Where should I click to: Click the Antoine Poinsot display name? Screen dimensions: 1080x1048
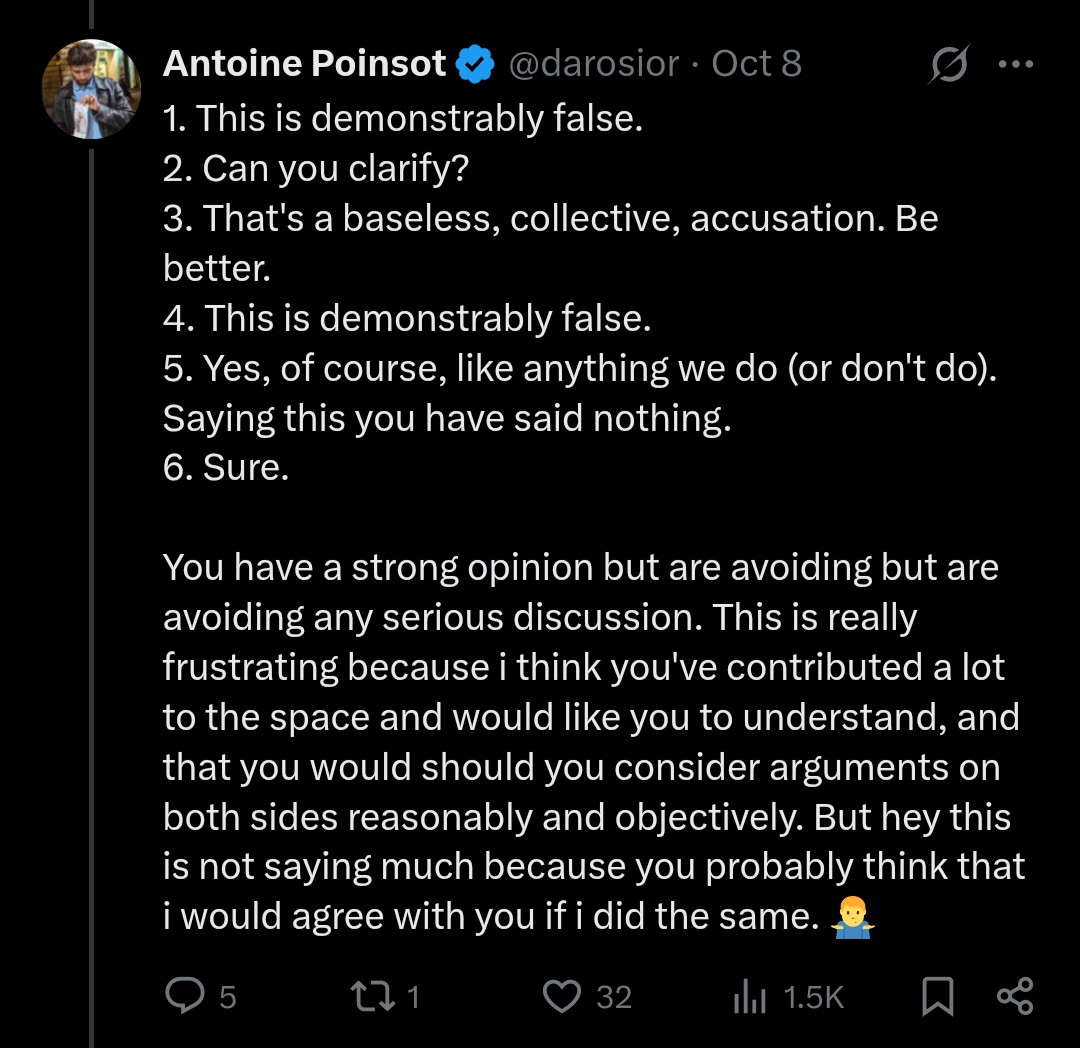click(304, 64)
